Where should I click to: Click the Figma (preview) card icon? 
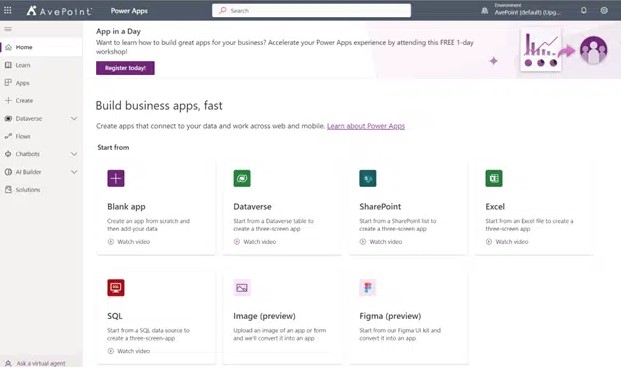point(368,288)
